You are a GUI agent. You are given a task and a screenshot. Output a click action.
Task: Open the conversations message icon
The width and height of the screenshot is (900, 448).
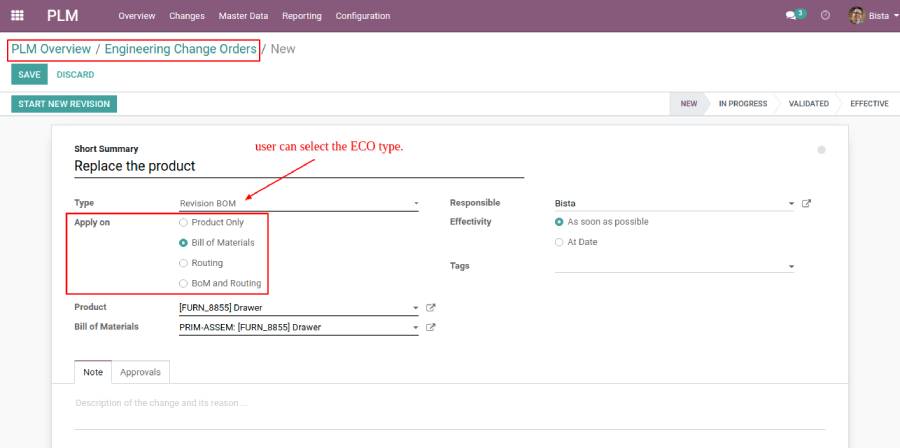[792, 16]
